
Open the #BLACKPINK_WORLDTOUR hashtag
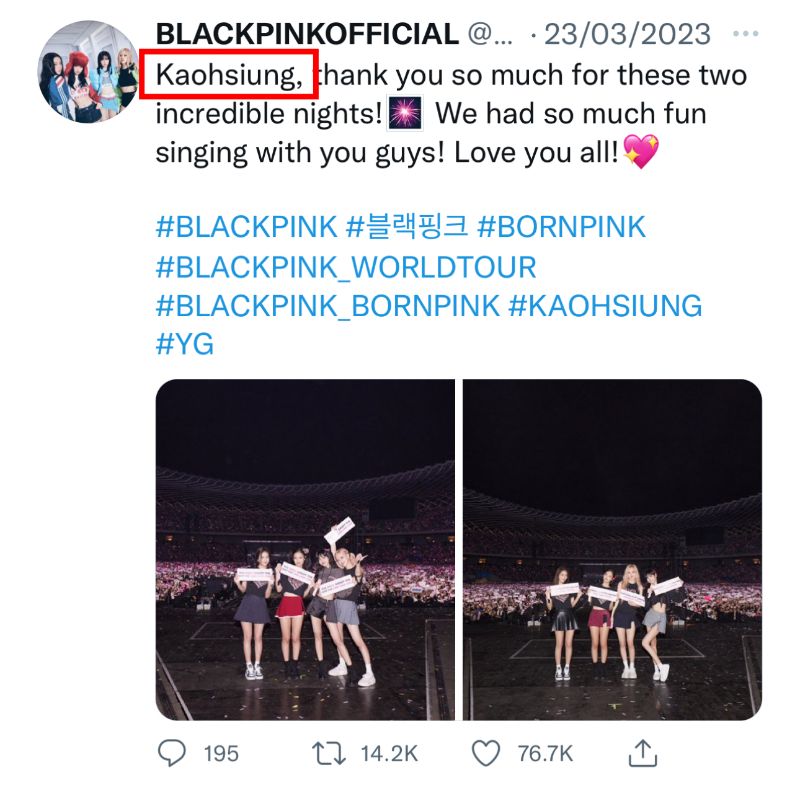tap(346, 267)
